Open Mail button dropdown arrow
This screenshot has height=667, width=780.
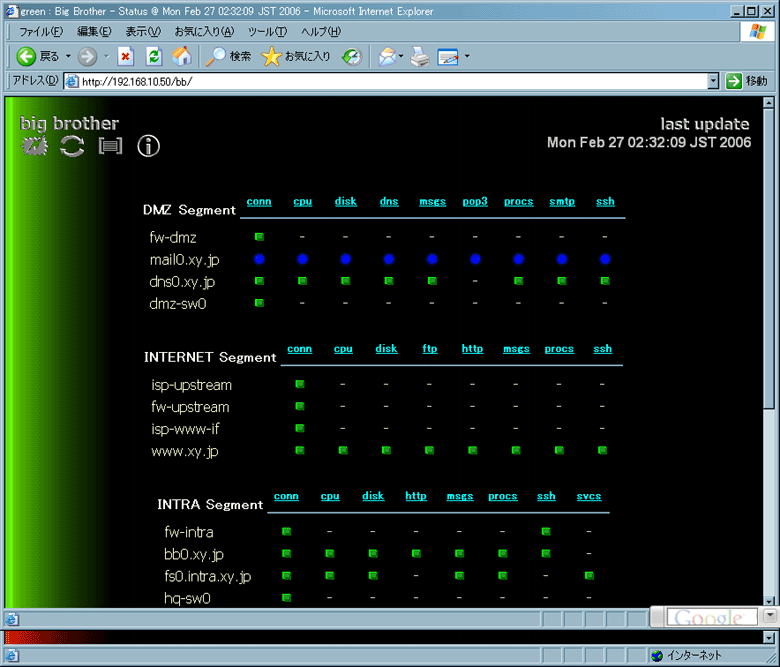pos(401,56)
